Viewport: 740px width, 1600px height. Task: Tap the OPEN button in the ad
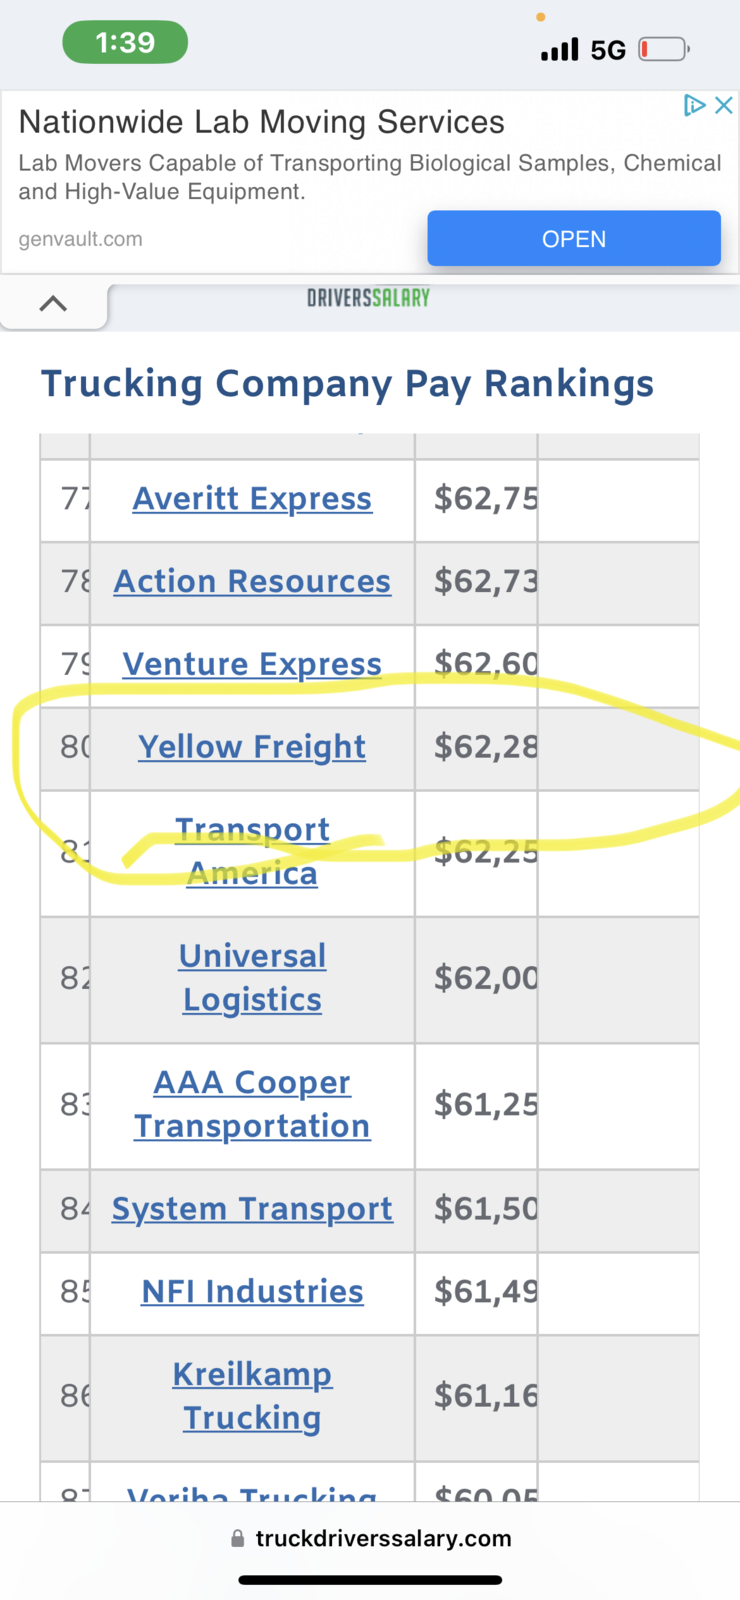pos(574,239)
